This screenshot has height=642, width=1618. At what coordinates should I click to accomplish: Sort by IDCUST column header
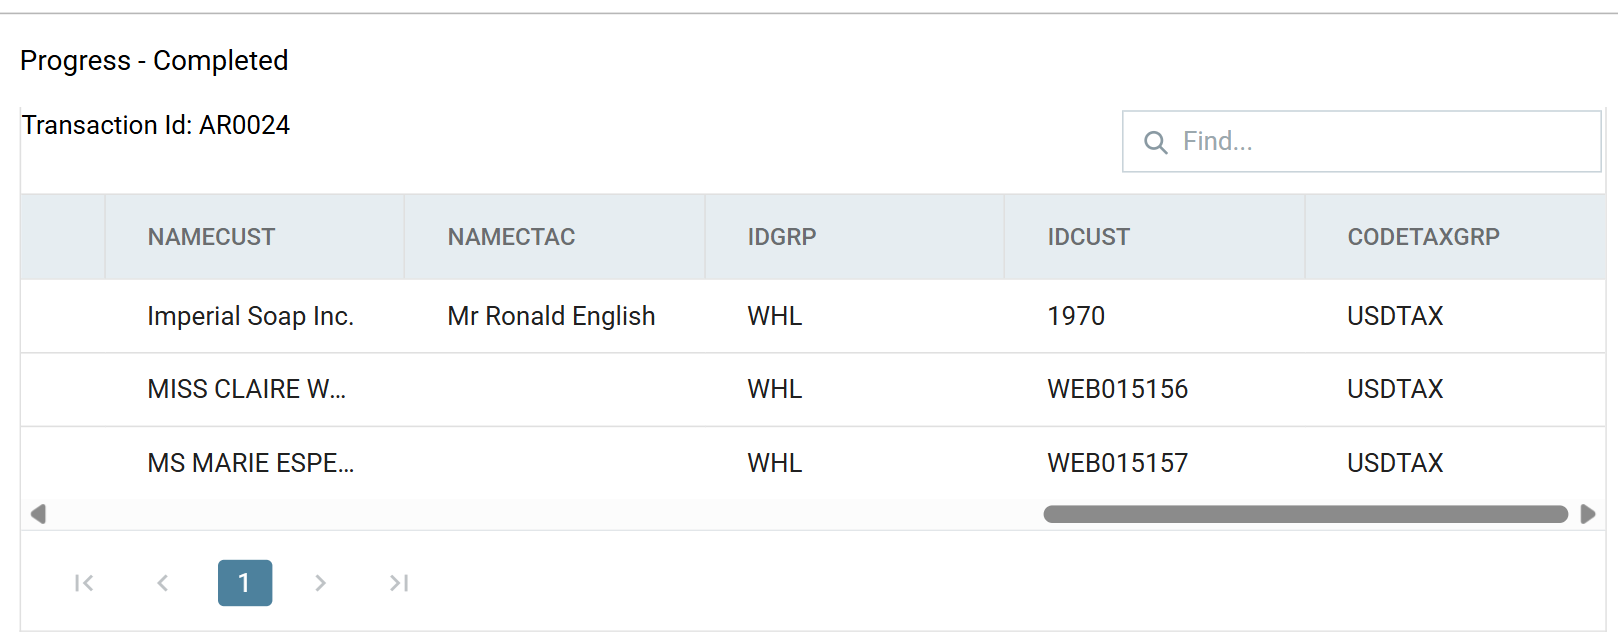pos(1088,237)
